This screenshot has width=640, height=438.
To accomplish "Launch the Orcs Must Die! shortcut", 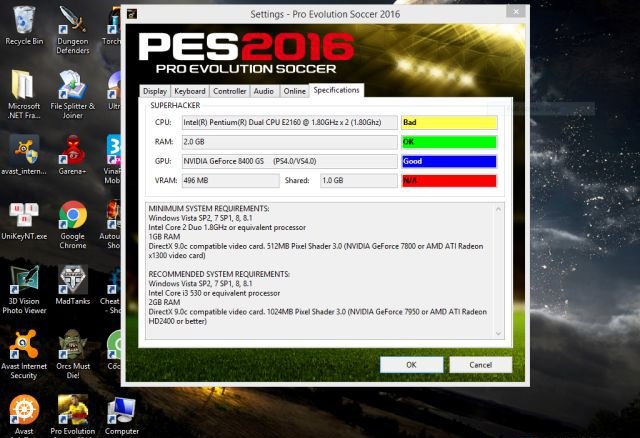I will click(73, 354).
